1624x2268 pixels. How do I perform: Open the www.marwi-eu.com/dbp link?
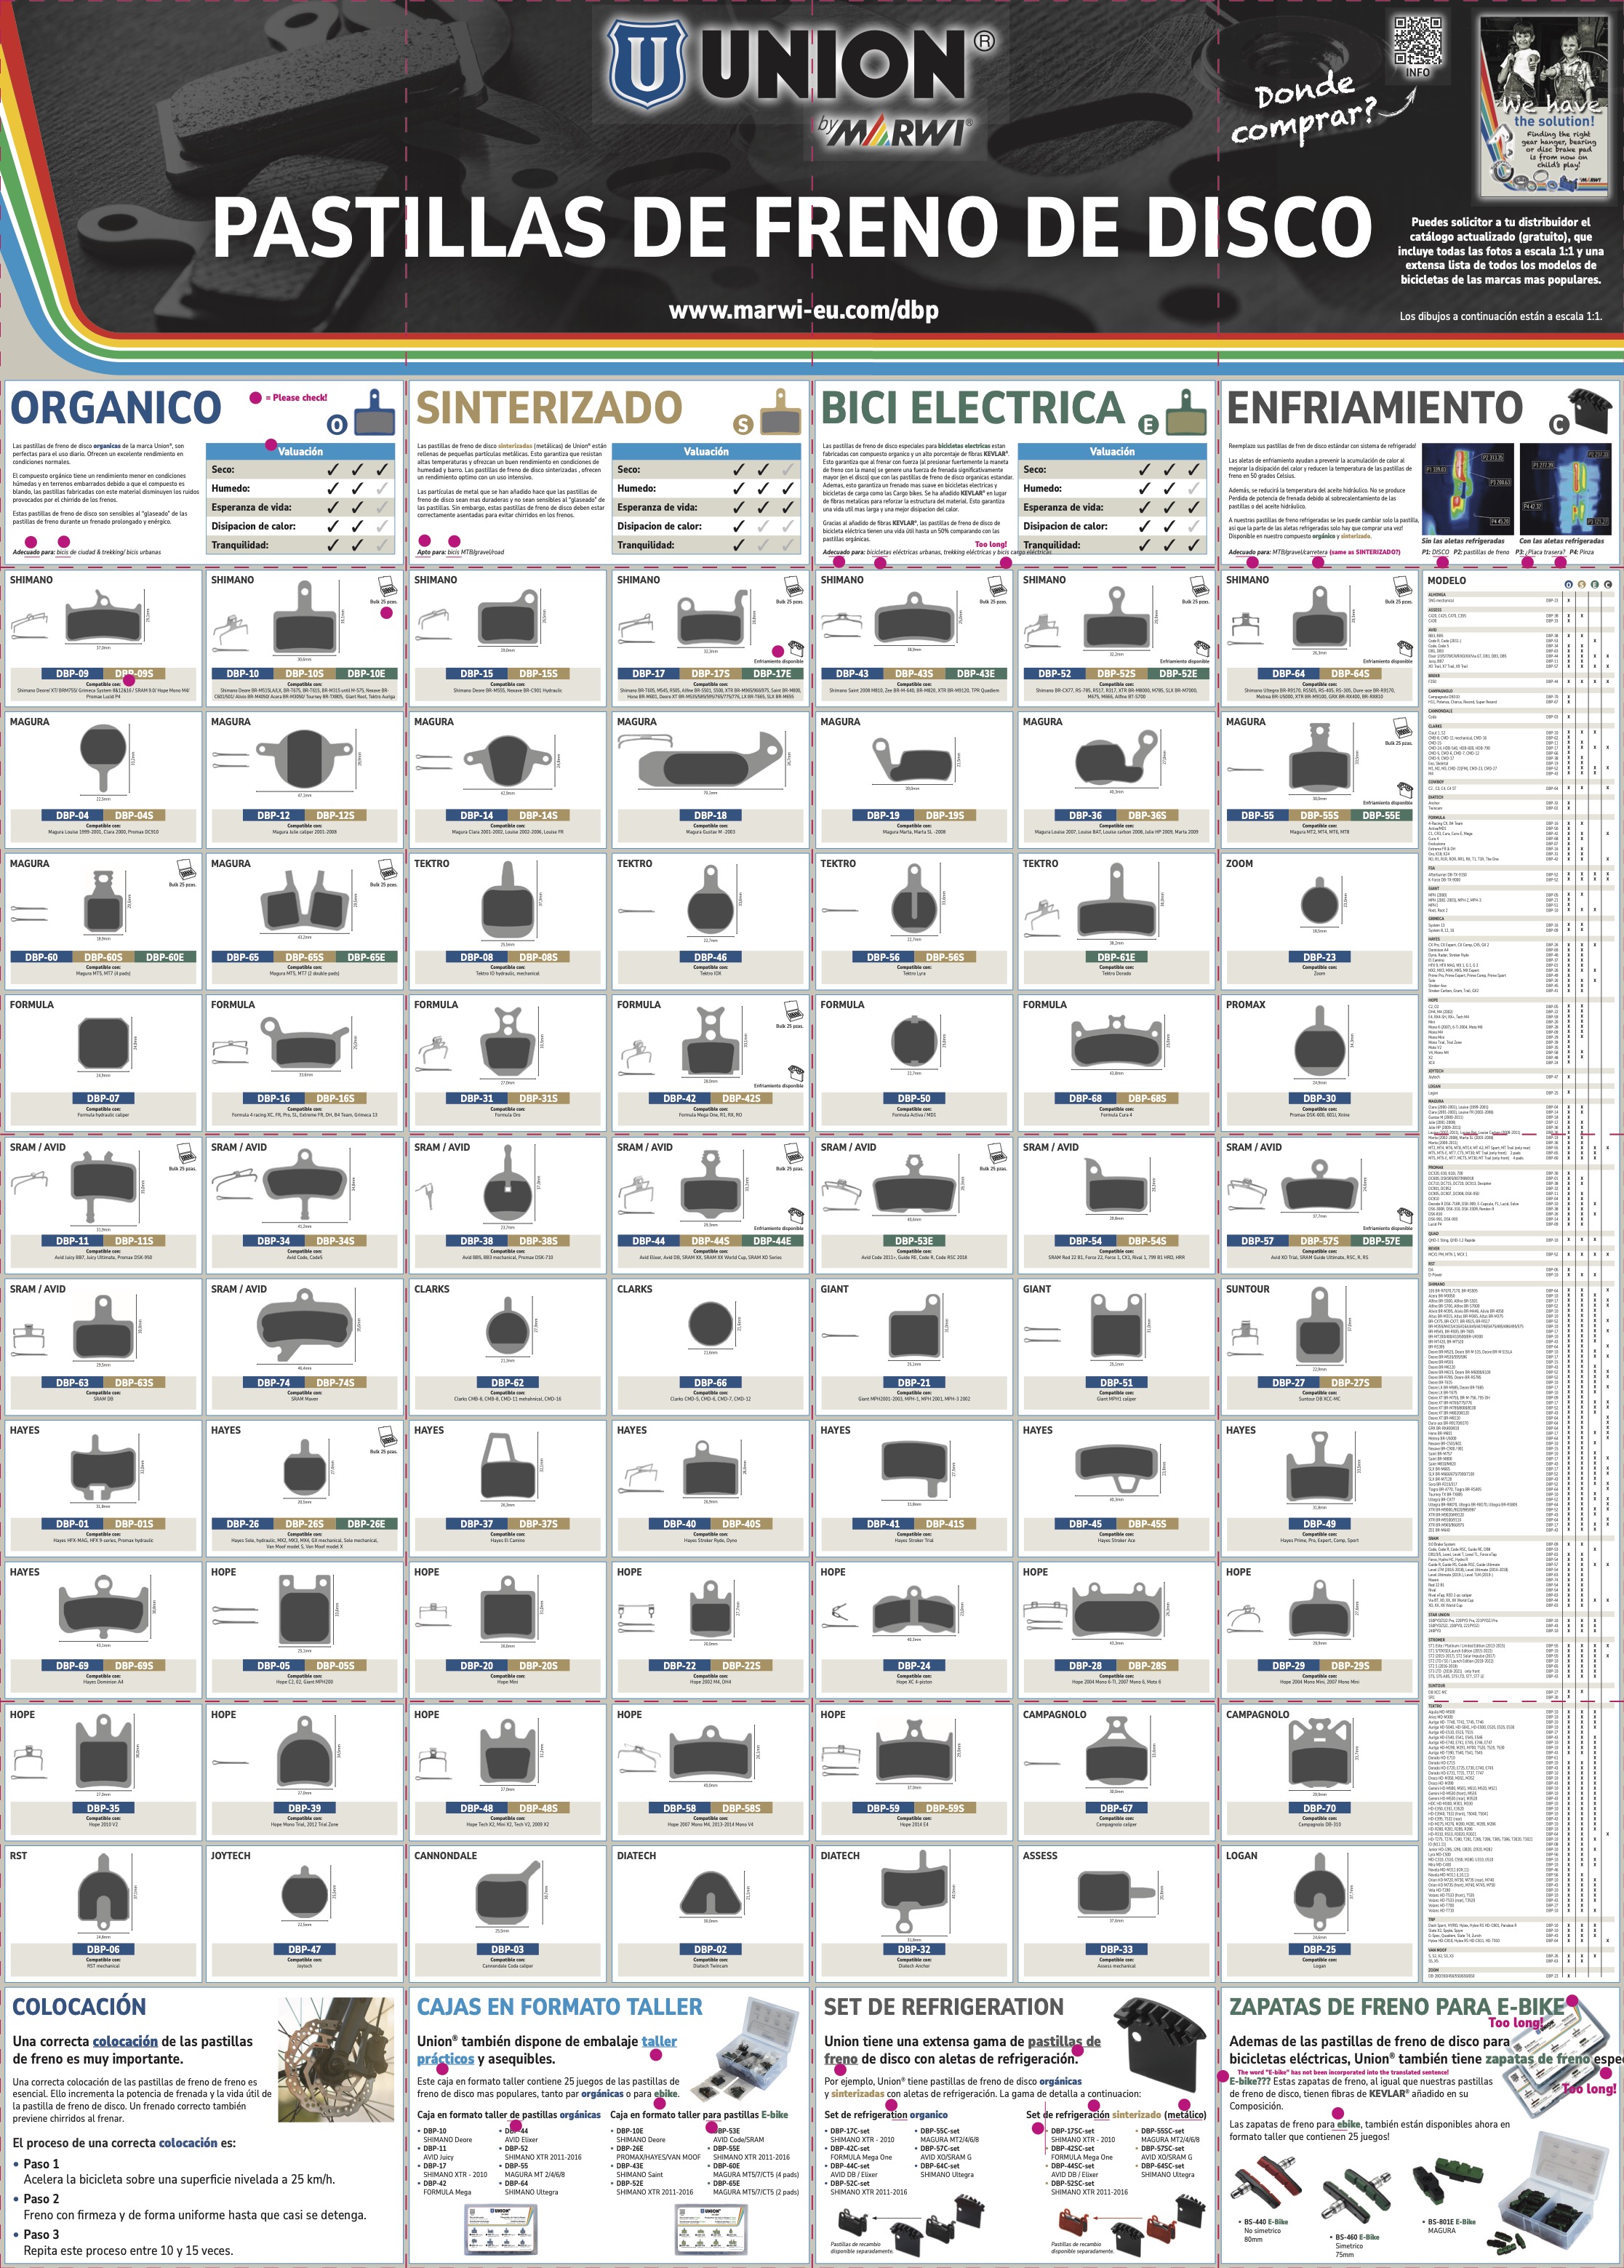[x=803, y=309]
